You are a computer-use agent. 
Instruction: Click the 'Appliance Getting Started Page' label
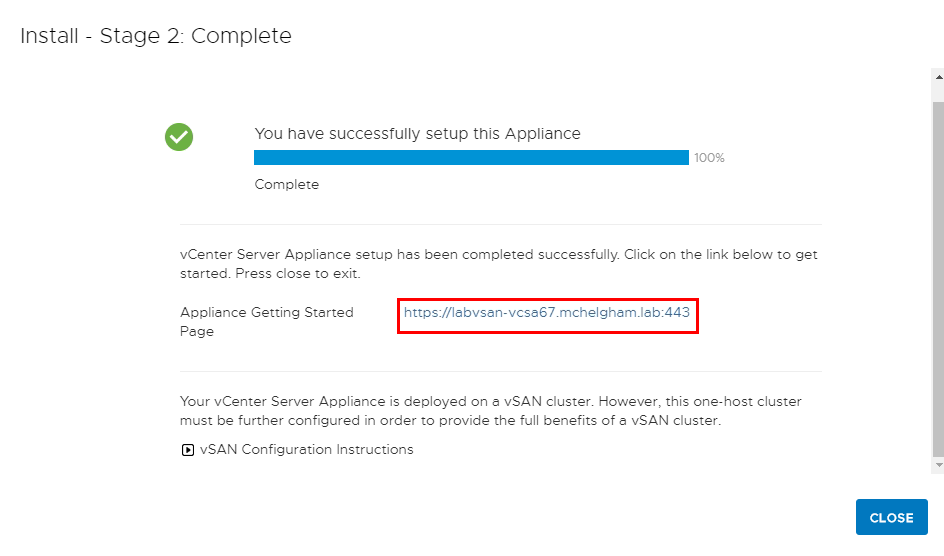(267, 322)
